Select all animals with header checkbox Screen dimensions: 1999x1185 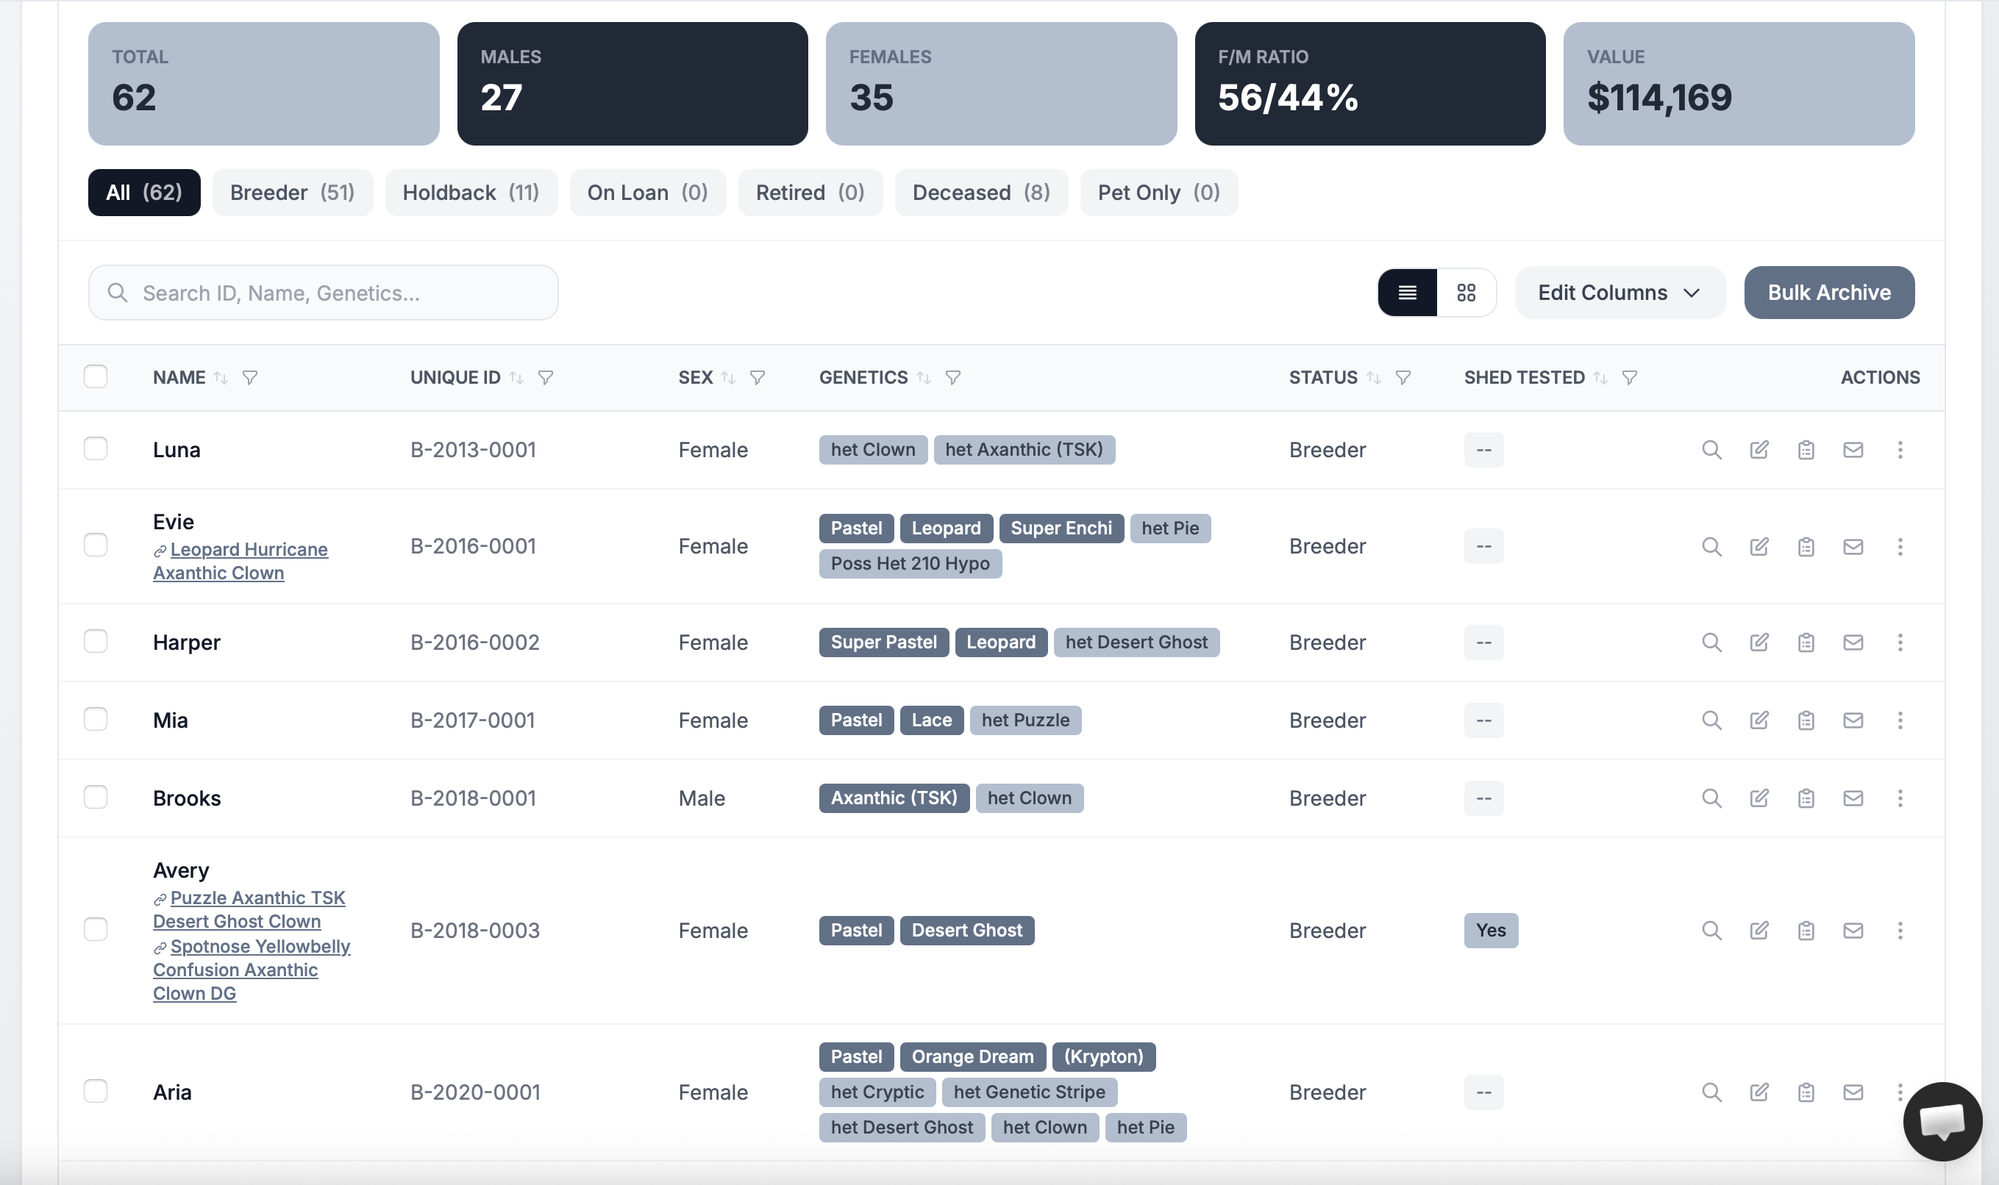pyautogui.click(x=96, y=377)
